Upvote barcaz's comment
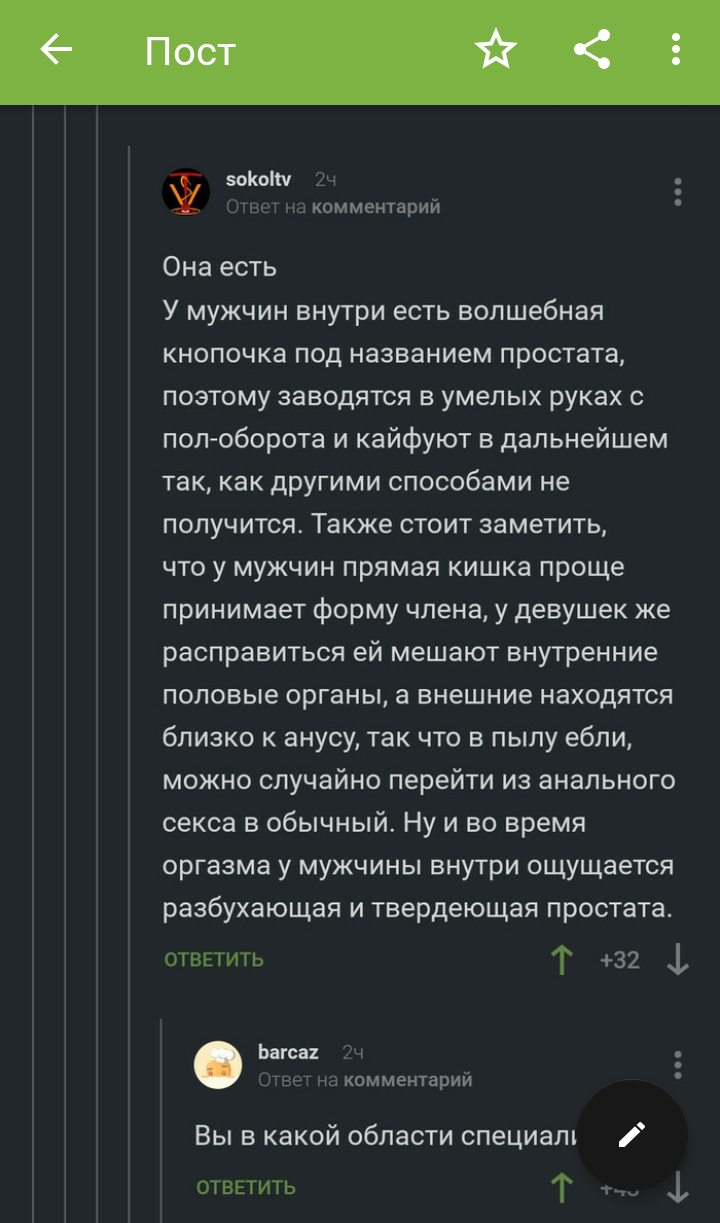Viewport: 720px width, 1223px height. coord(562,1188)
